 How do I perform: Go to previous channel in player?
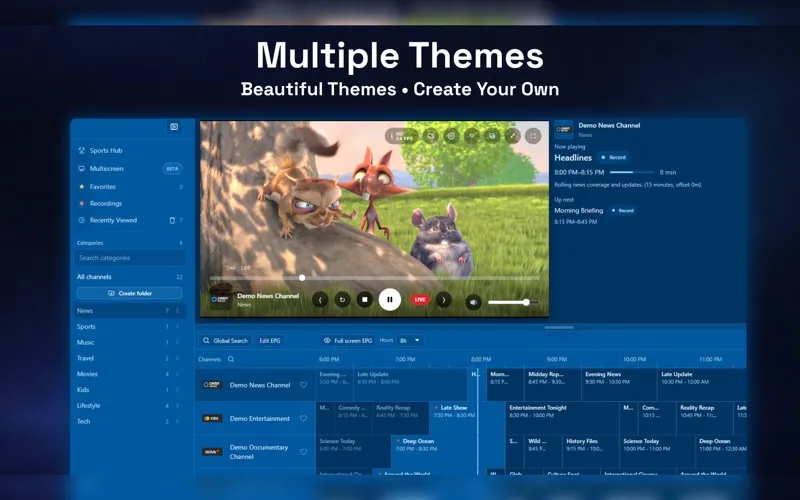coord(320,300)
